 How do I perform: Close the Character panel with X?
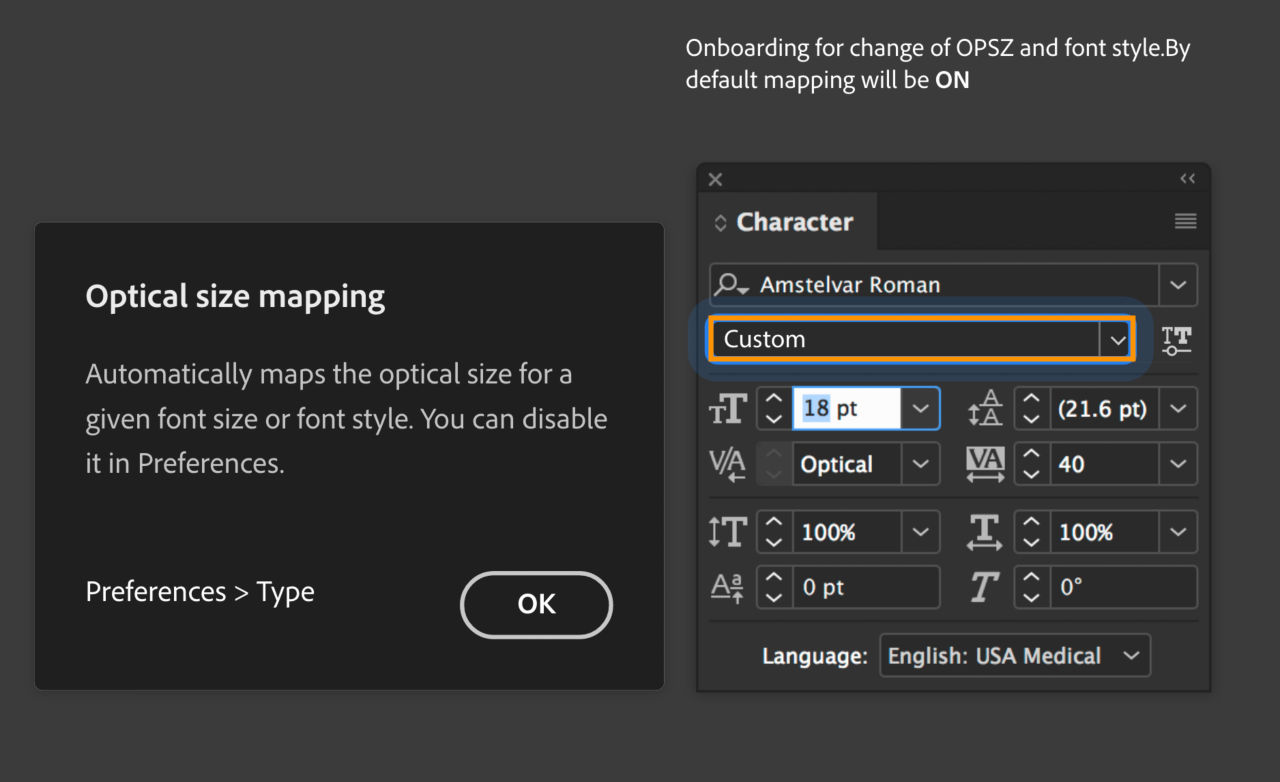(x=715, y=180)
